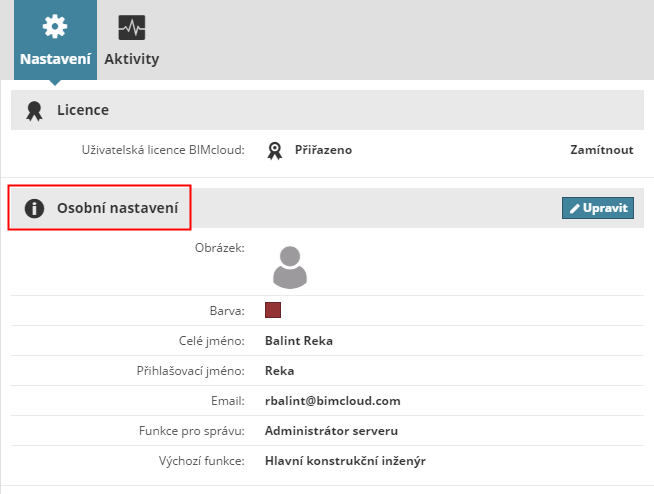
Task: Click the Licence ribbon badge icon
Action: 35,110
